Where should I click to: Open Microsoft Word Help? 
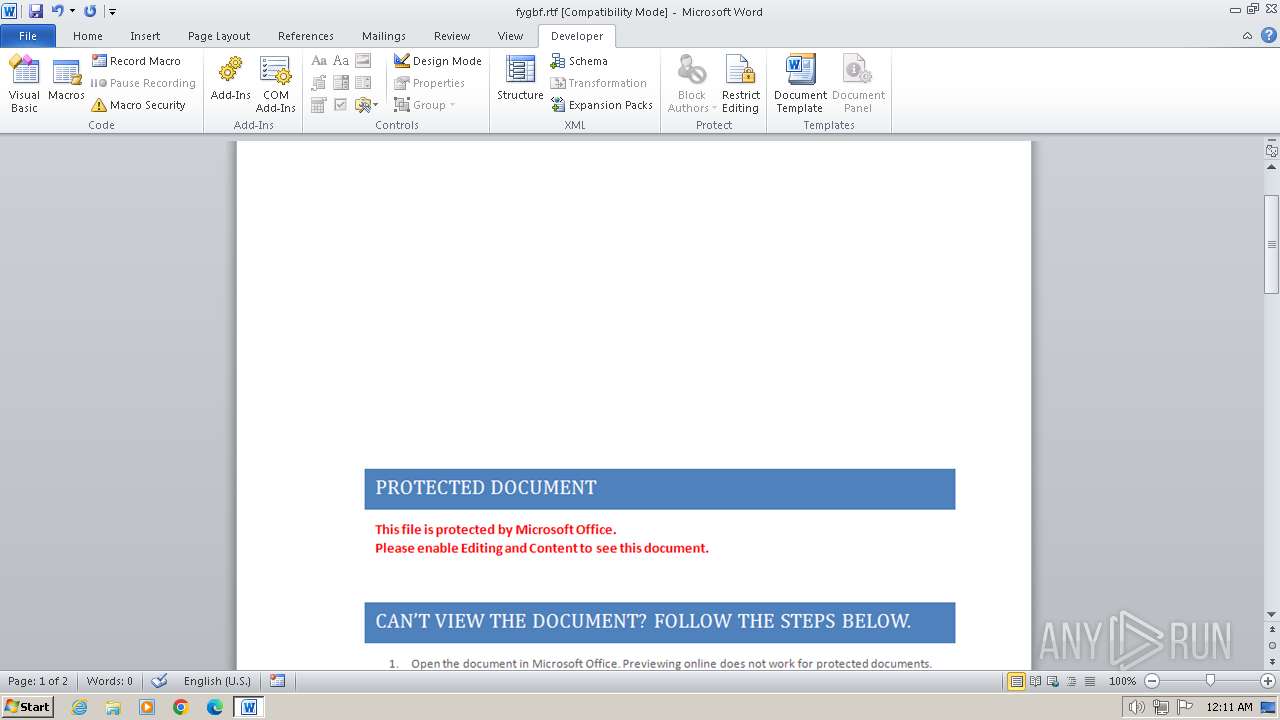coord(1268,36)
